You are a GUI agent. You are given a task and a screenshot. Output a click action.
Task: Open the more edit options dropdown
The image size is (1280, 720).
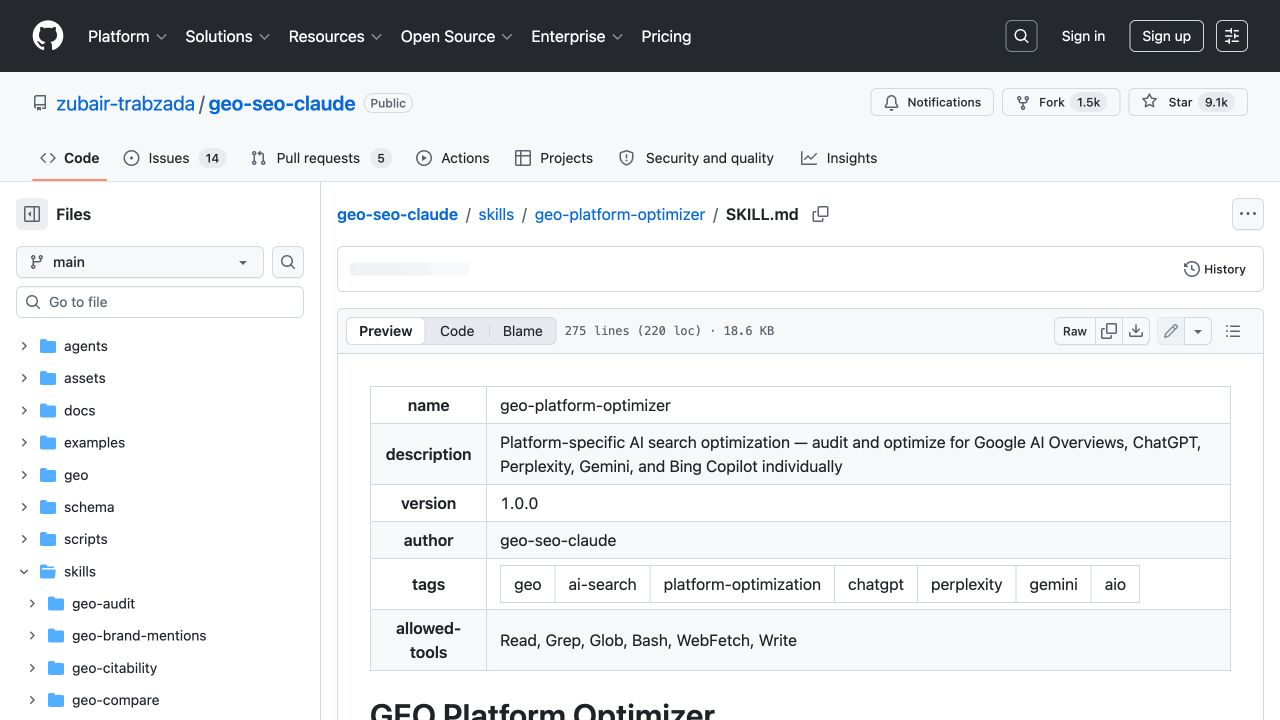click(x=1198, y=331)
